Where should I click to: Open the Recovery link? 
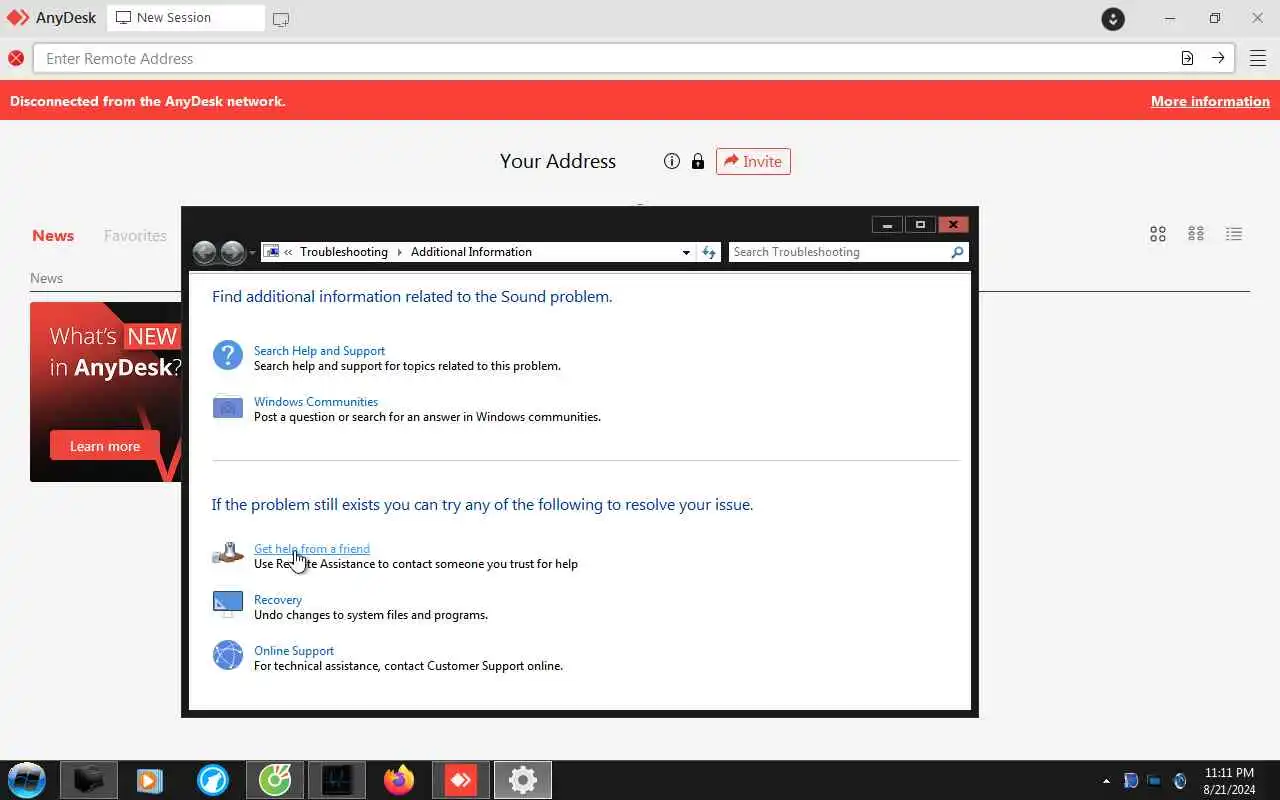click(x=278, y=600)
